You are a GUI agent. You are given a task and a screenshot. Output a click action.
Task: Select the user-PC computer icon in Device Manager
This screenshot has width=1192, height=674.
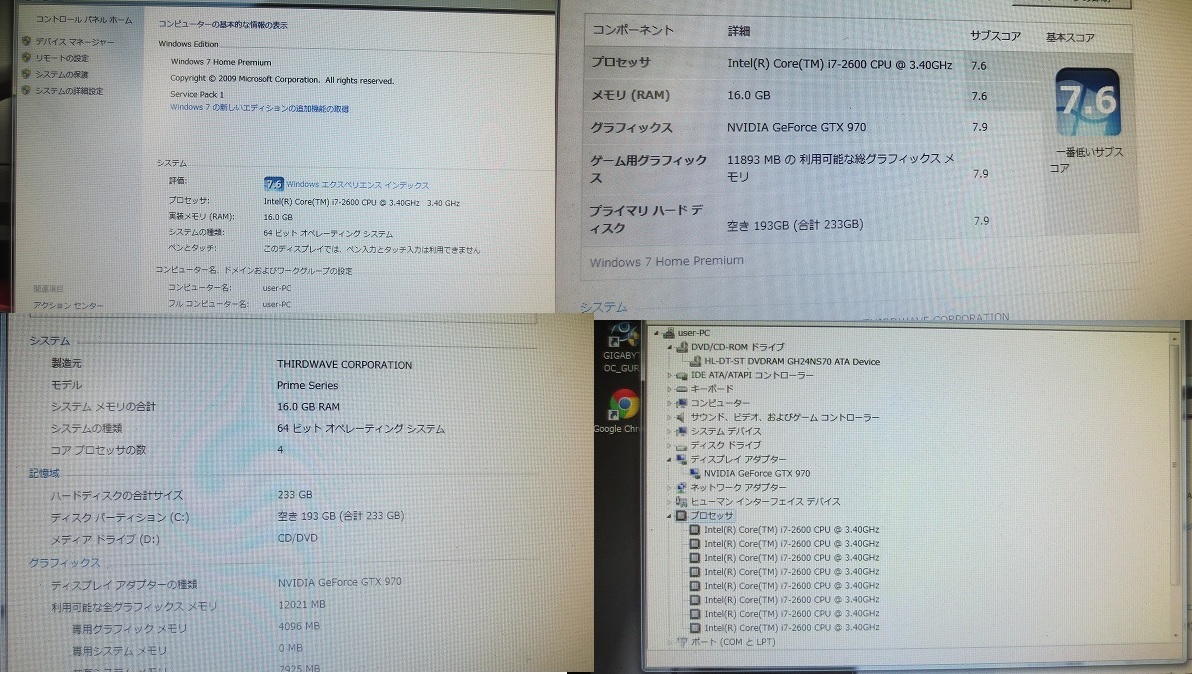(x=669, y=333)
